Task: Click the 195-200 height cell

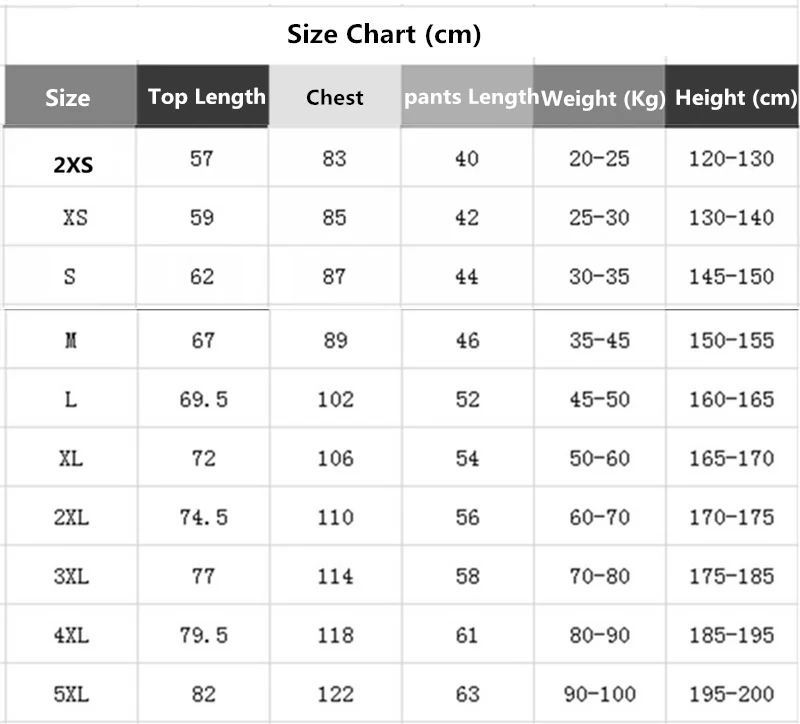Action: [731, 694]
